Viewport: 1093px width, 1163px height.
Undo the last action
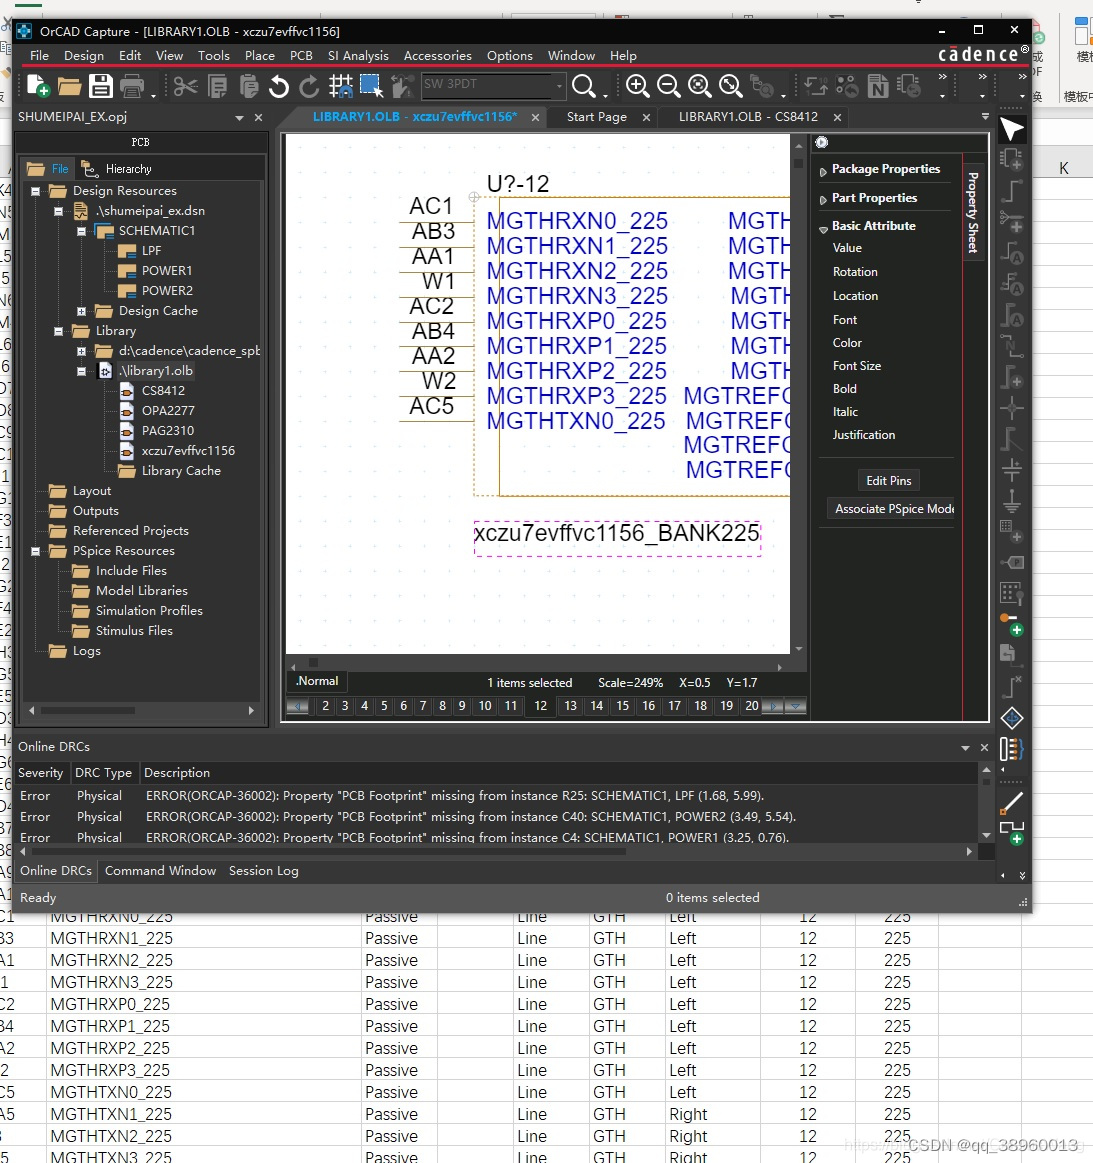[x=279, y=87]
